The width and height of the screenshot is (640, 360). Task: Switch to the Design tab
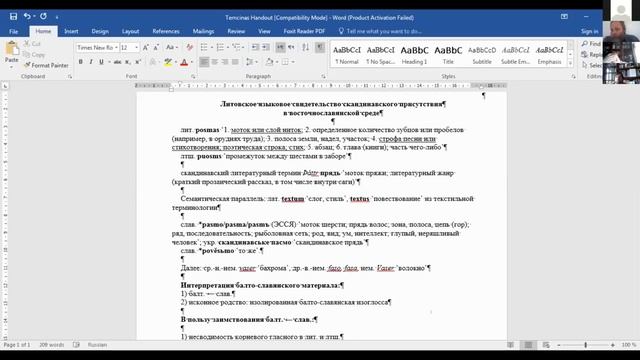100,31
